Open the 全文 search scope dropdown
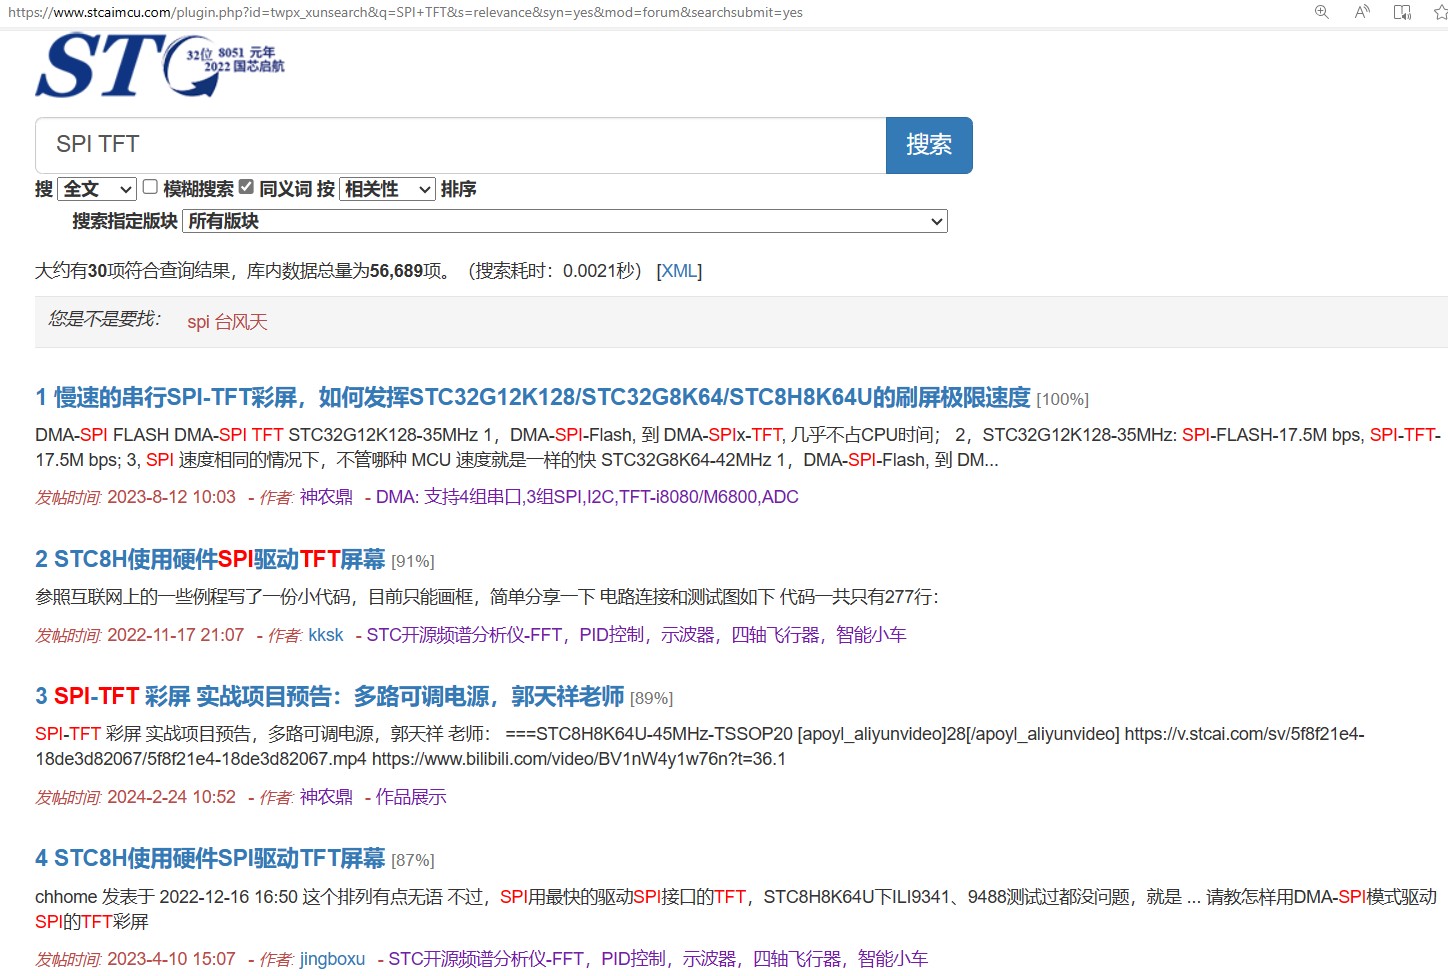 [97, 189]
